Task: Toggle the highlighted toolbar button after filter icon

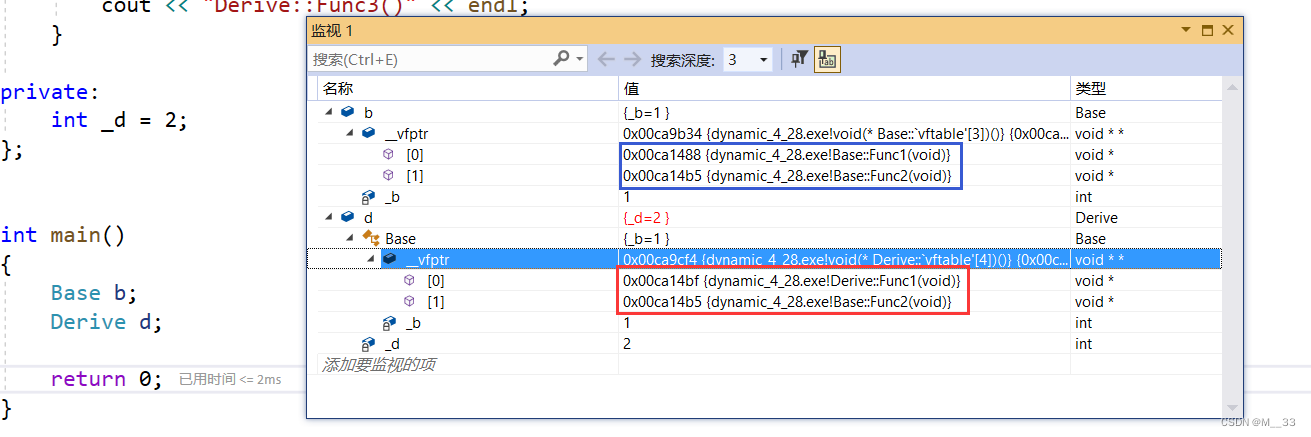Action: pos(827,60)
